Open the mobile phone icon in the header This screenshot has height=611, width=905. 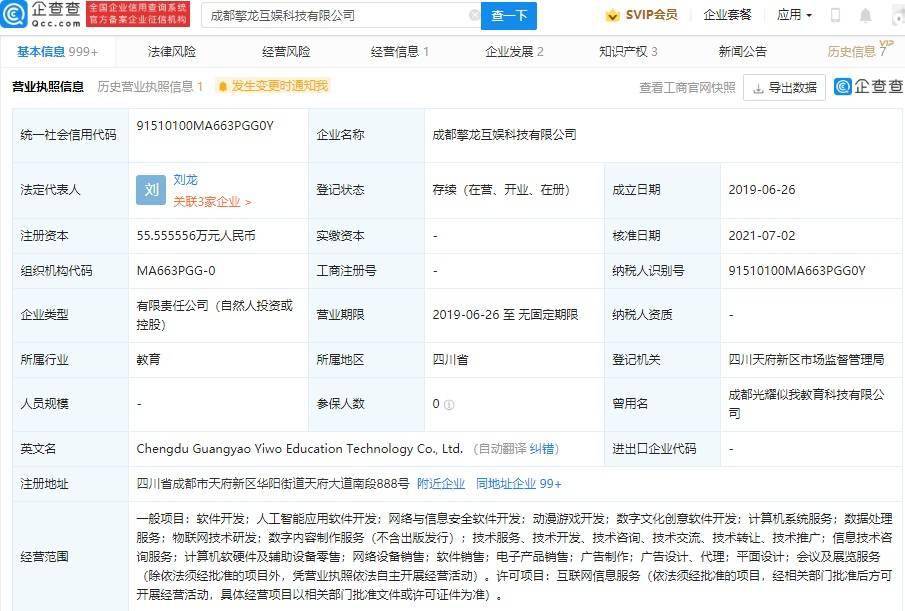coord(835,16)
